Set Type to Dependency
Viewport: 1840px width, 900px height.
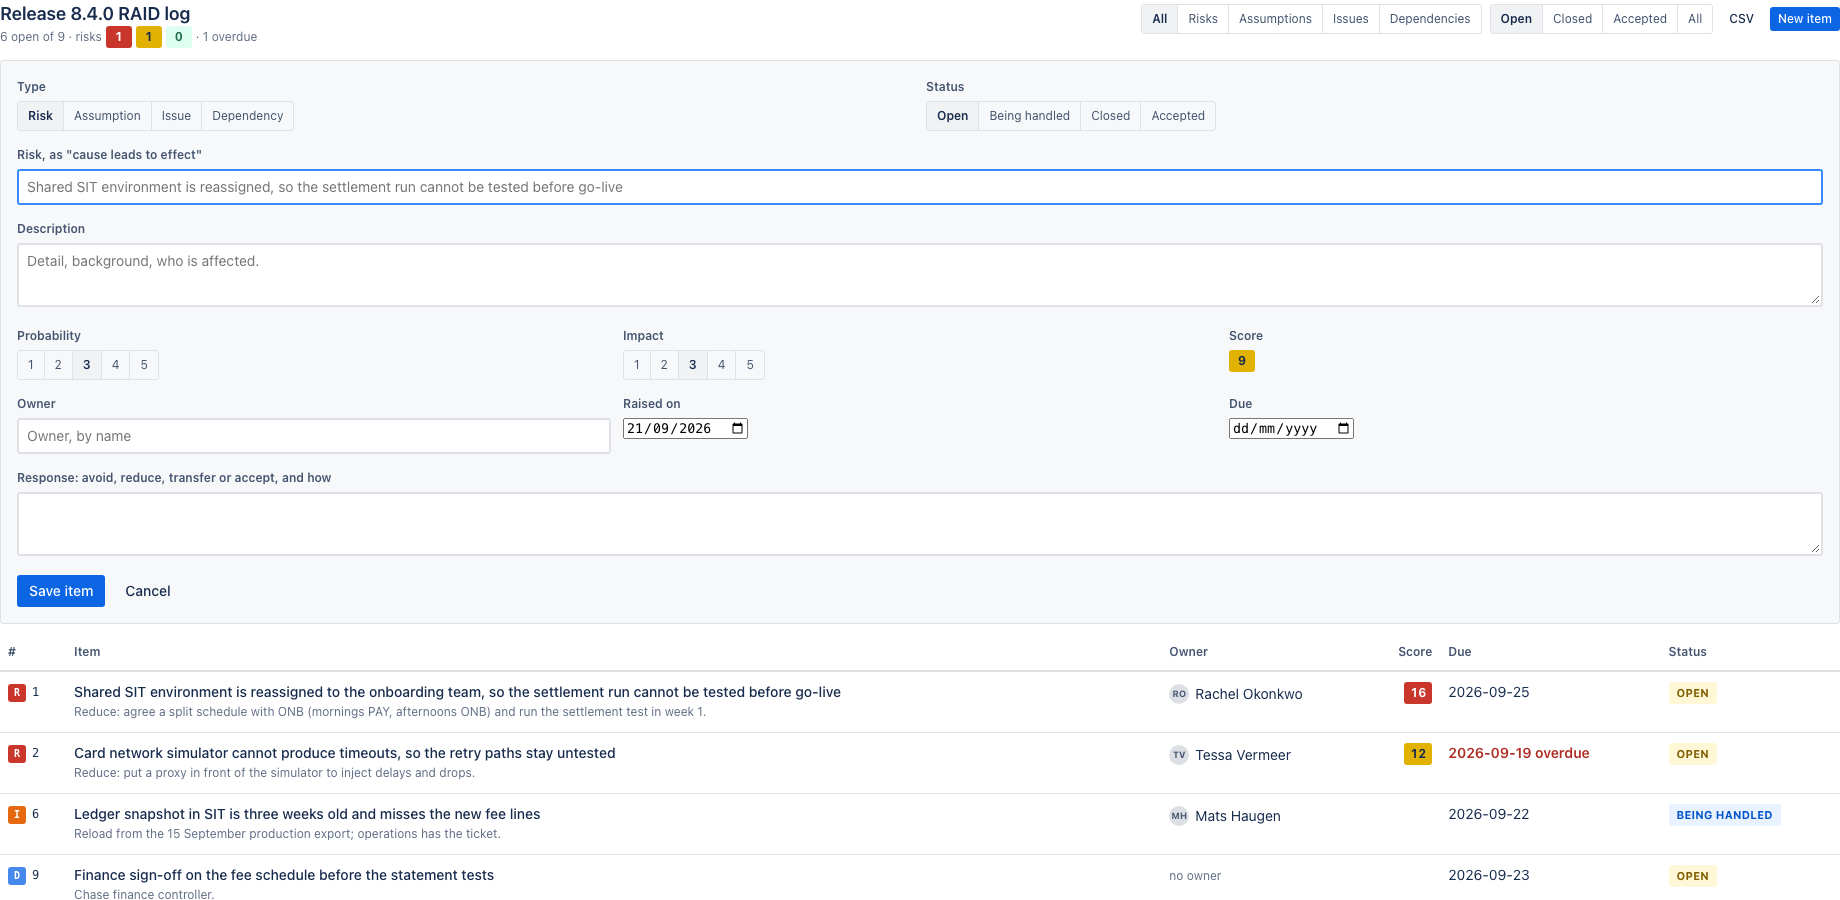tap(247, 116)
